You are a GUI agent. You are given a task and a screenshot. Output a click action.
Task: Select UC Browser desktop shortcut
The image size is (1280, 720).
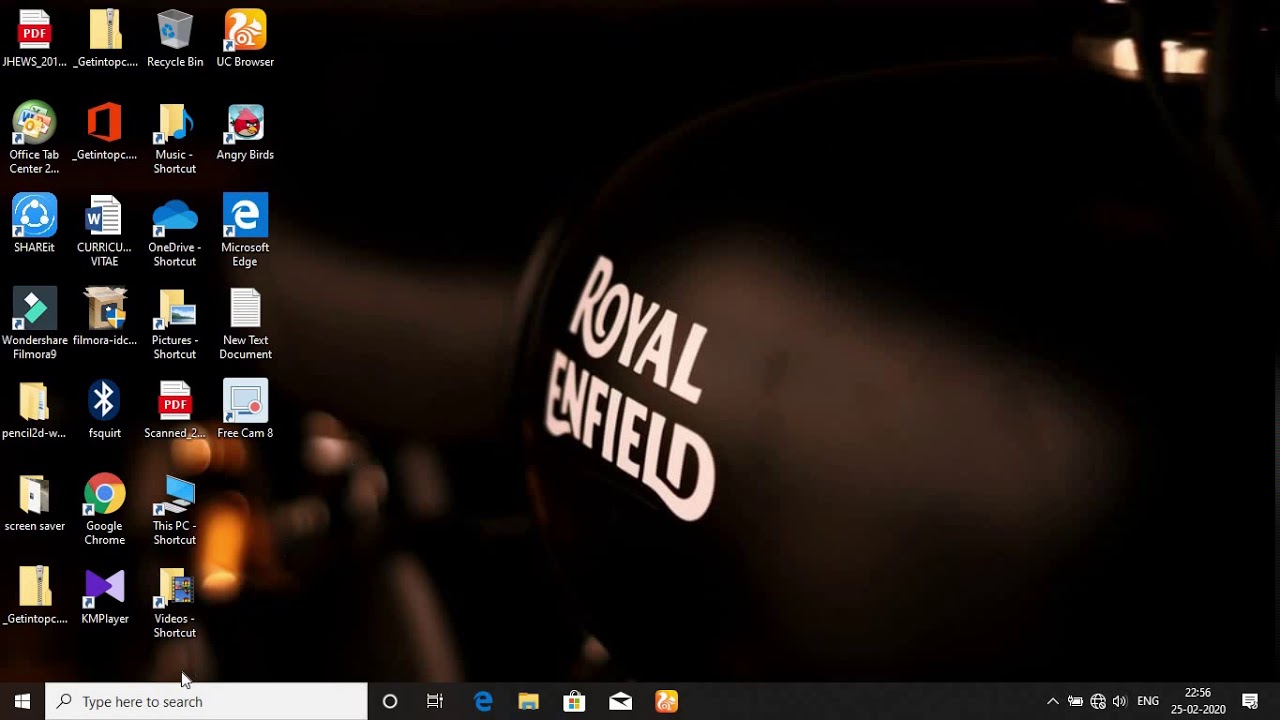tap(245, 39)
